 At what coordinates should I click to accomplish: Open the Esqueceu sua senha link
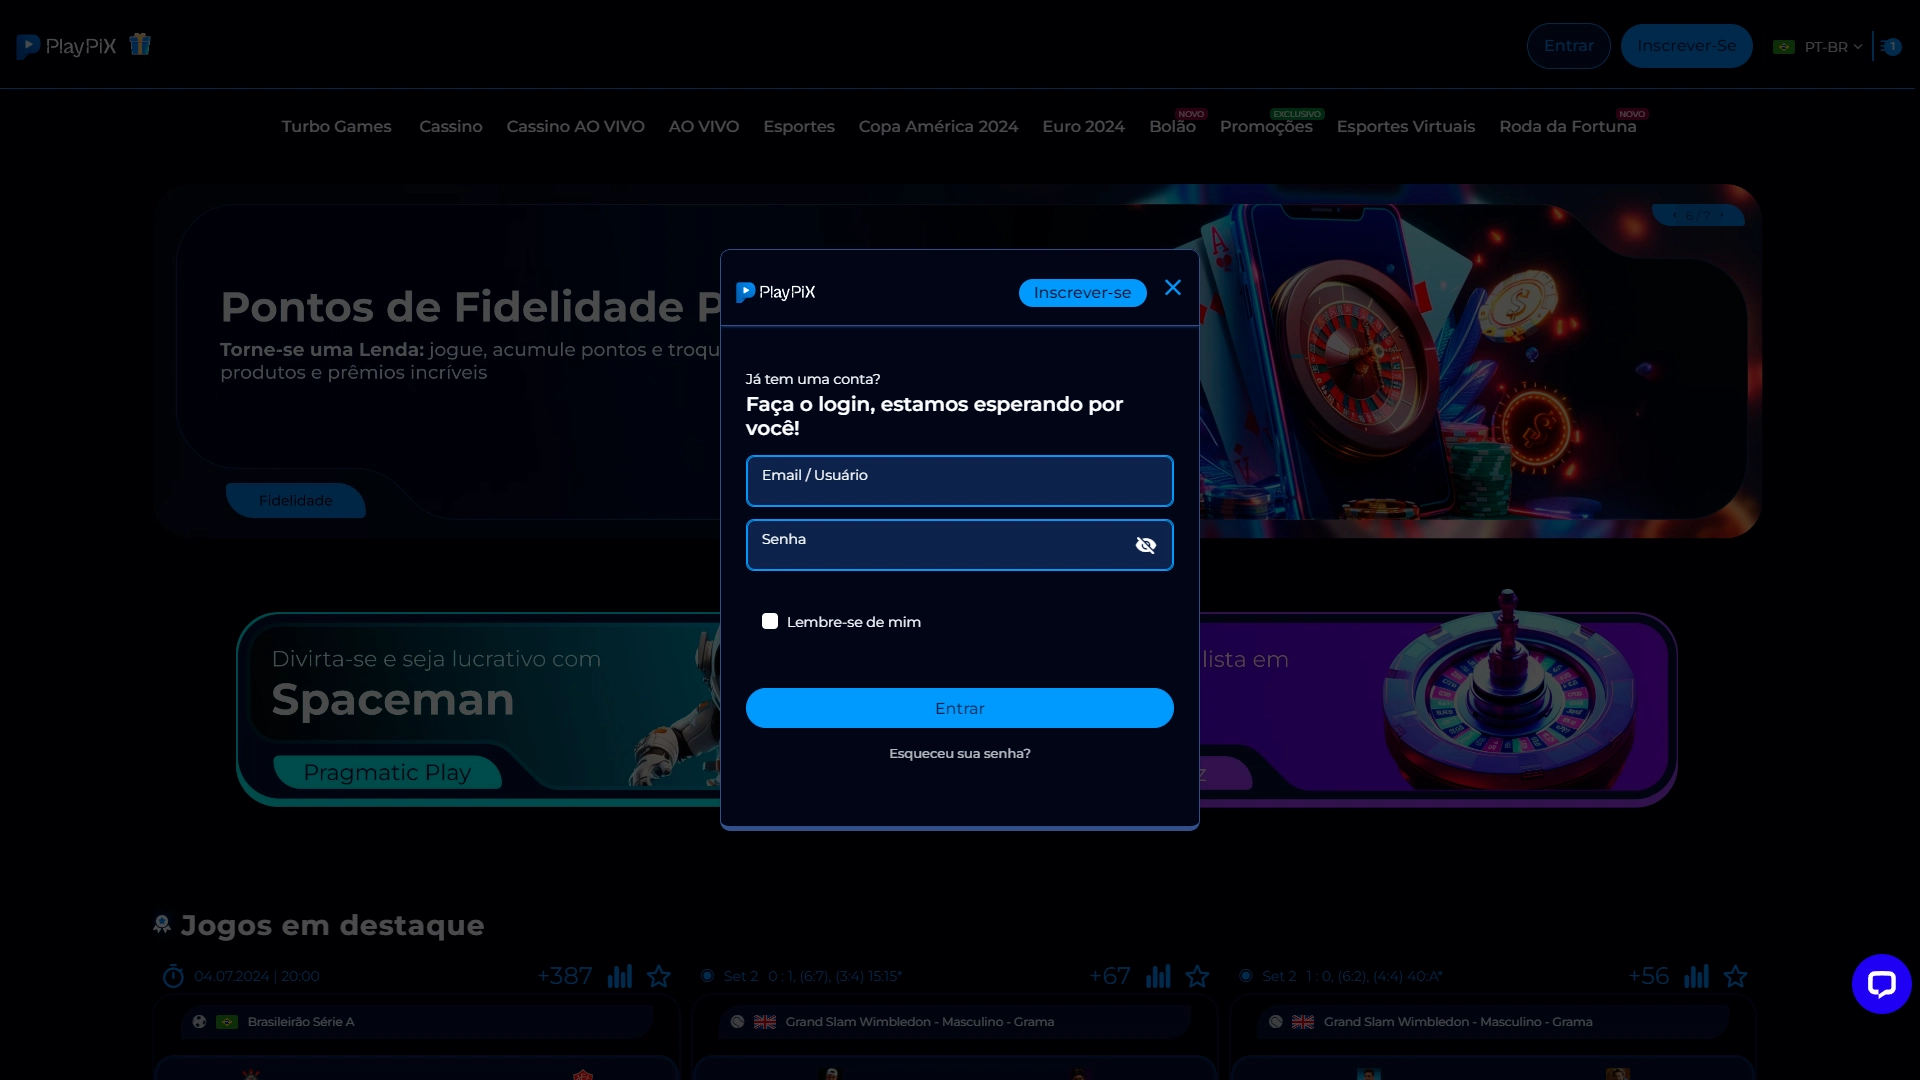tap(959, 753)
